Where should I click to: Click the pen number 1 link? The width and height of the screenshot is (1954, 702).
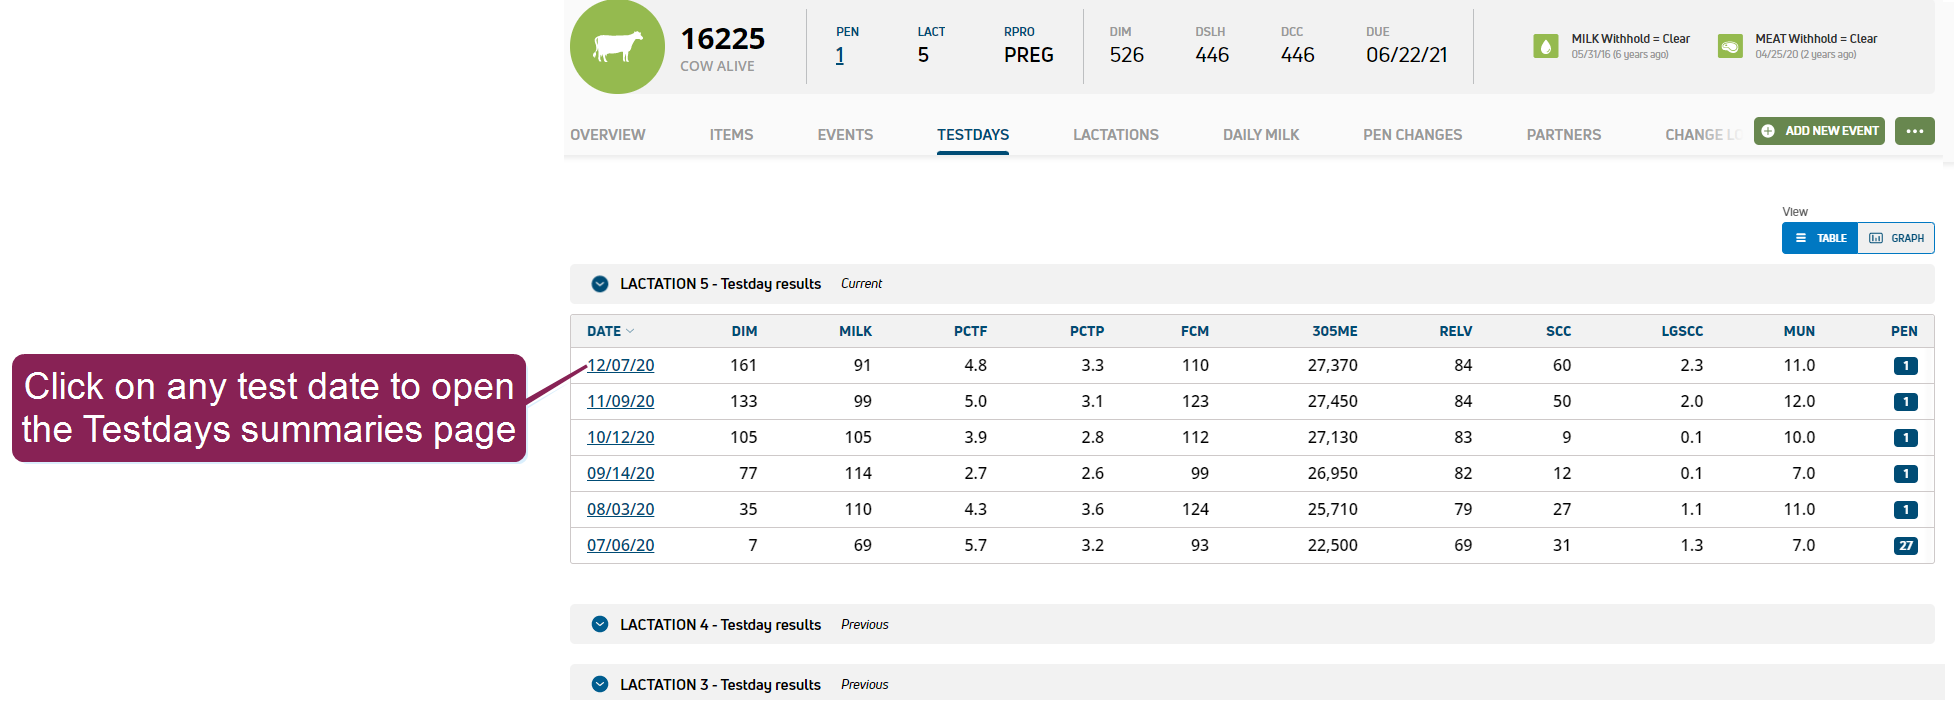840,56
